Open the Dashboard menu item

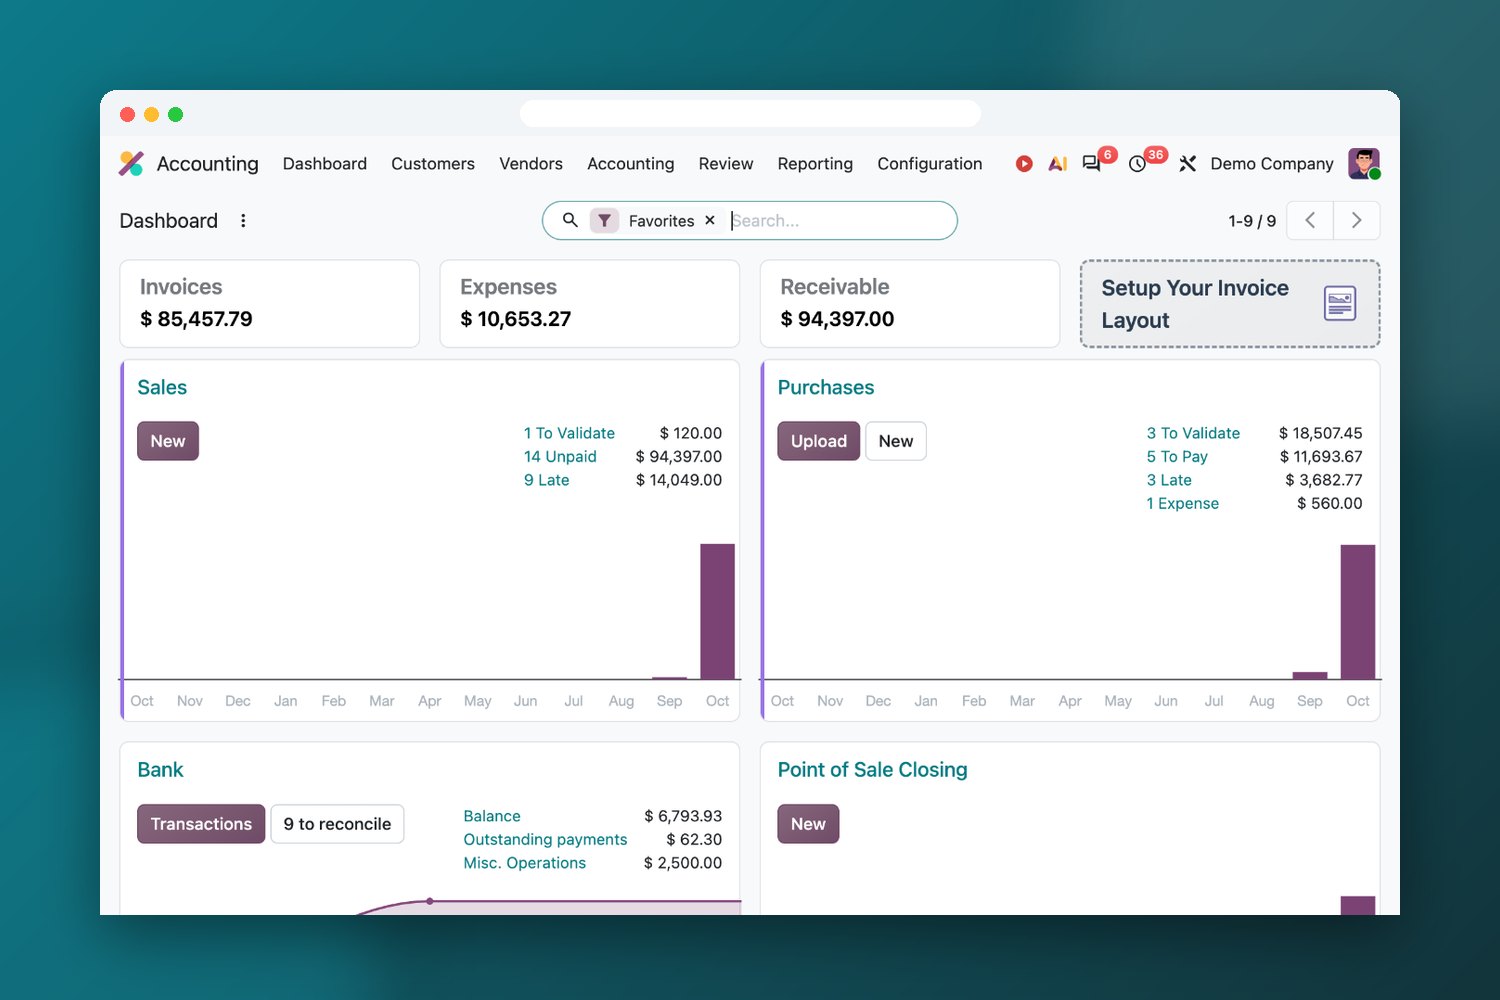325,163
